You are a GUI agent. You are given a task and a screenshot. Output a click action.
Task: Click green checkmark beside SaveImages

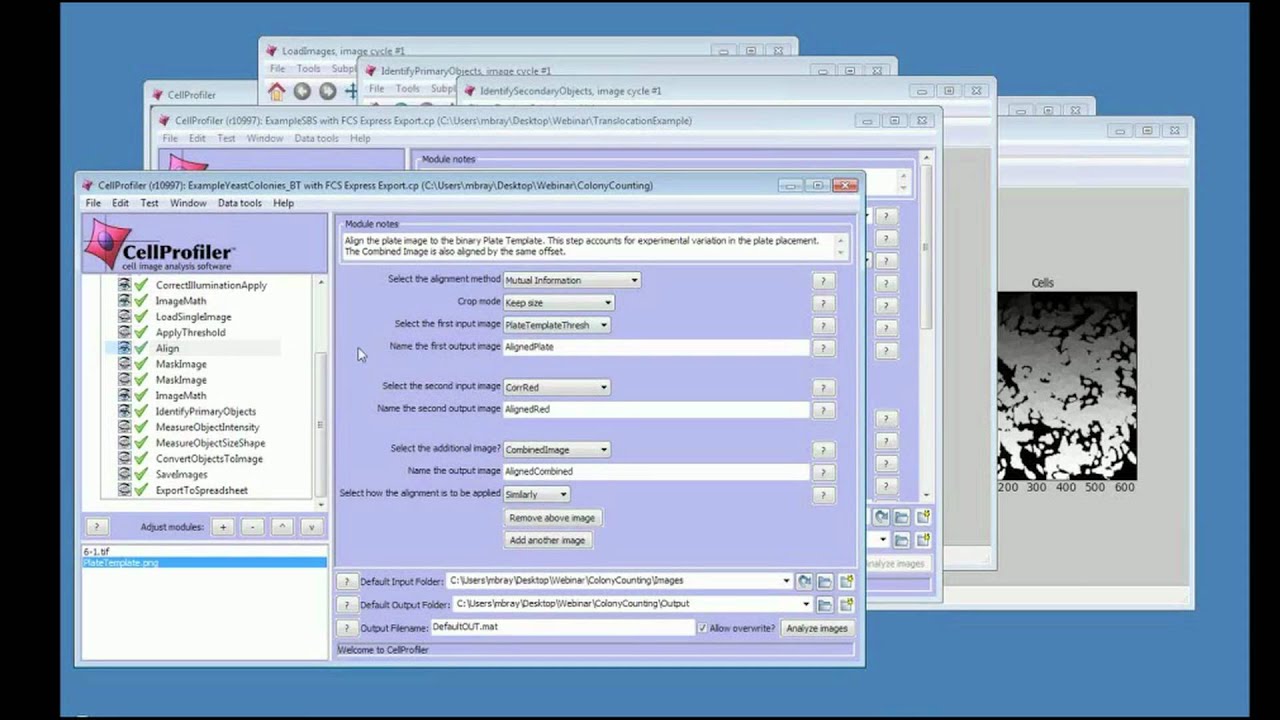tap(141, 475)
